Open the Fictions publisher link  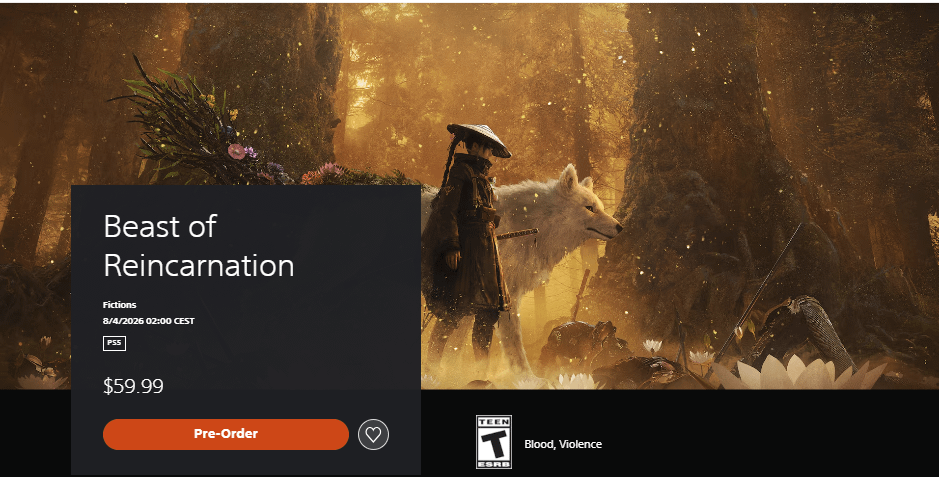[x=120, y=305]
